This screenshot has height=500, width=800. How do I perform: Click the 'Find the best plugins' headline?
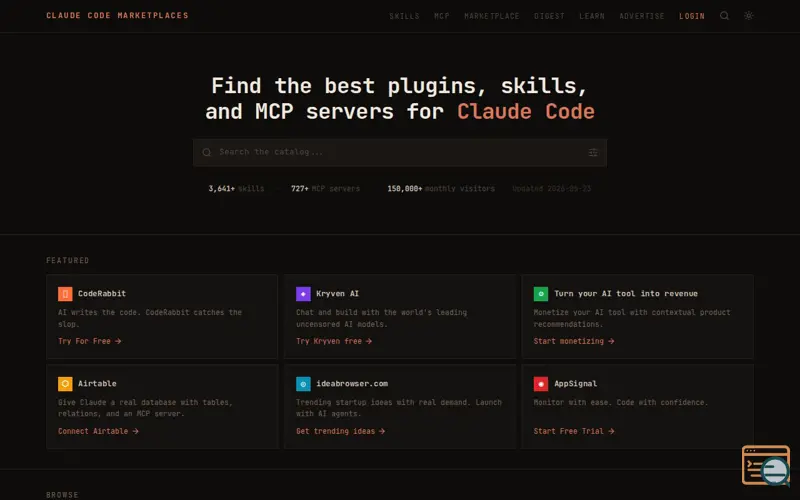(399, 98)
